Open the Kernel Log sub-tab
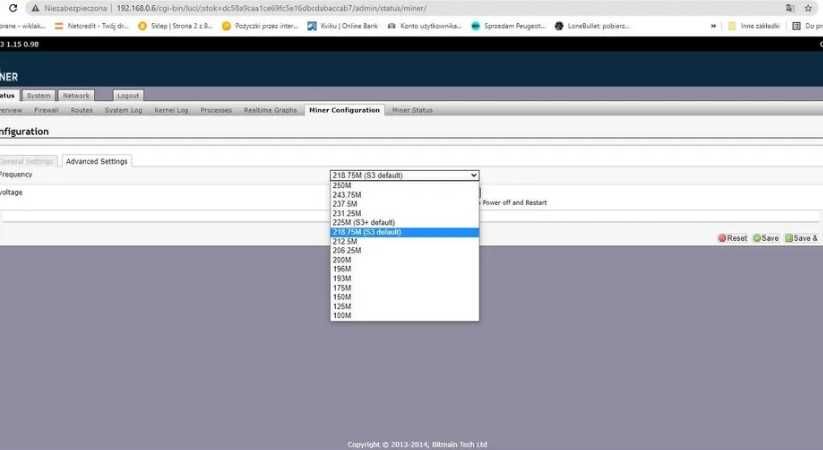Viewport: 823px width, 450px height. coord(171,110)
